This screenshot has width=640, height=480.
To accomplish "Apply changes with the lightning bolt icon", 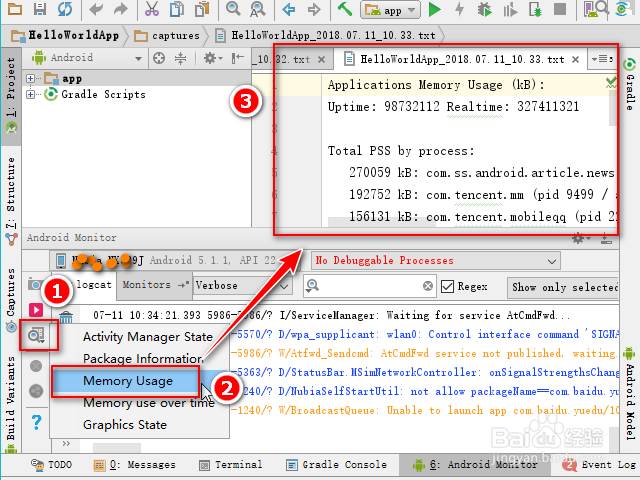I will coord(460,9).
